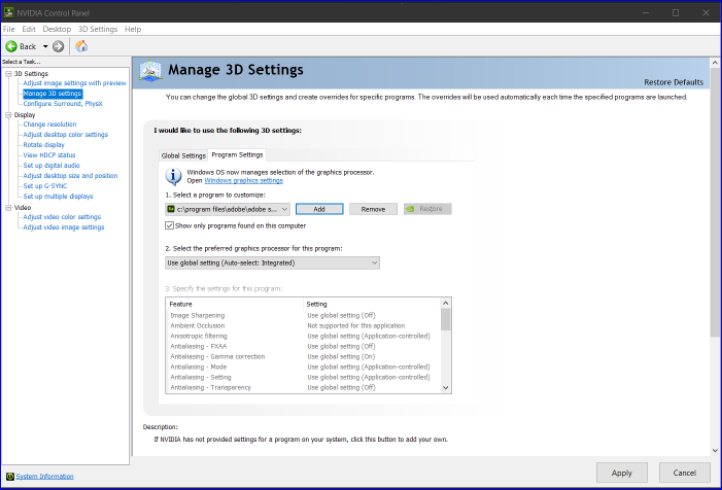Collapse the Display tree node
The image size is (722, 490).
pyautogui.click(x=8, y=115)
